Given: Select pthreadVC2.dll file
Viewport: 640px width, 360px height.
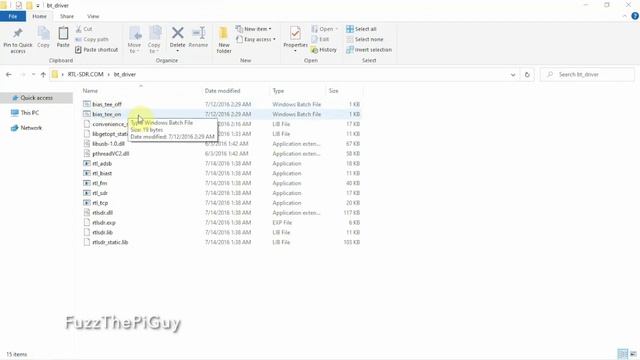Looking at the screenshot, I should tap(221, 153).
